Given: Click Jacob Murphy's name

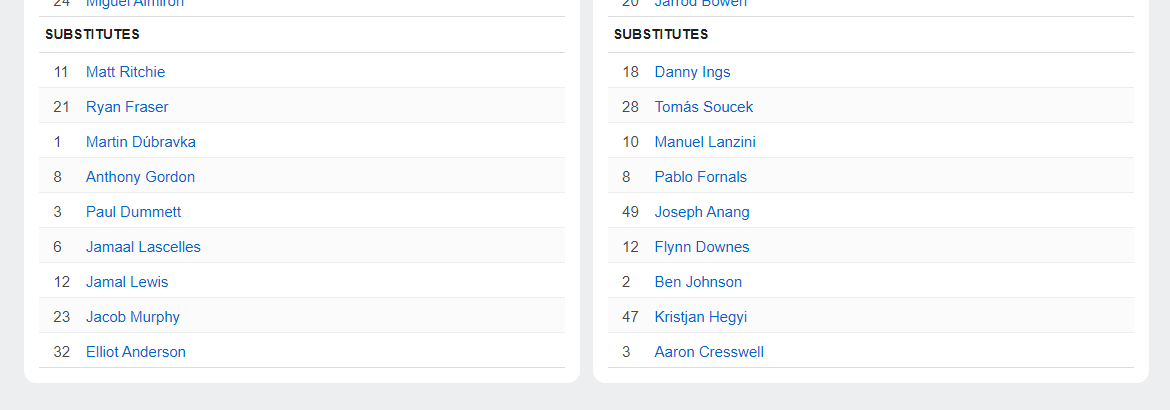Looking at the screenshot, I should click(x=133, y=317).
